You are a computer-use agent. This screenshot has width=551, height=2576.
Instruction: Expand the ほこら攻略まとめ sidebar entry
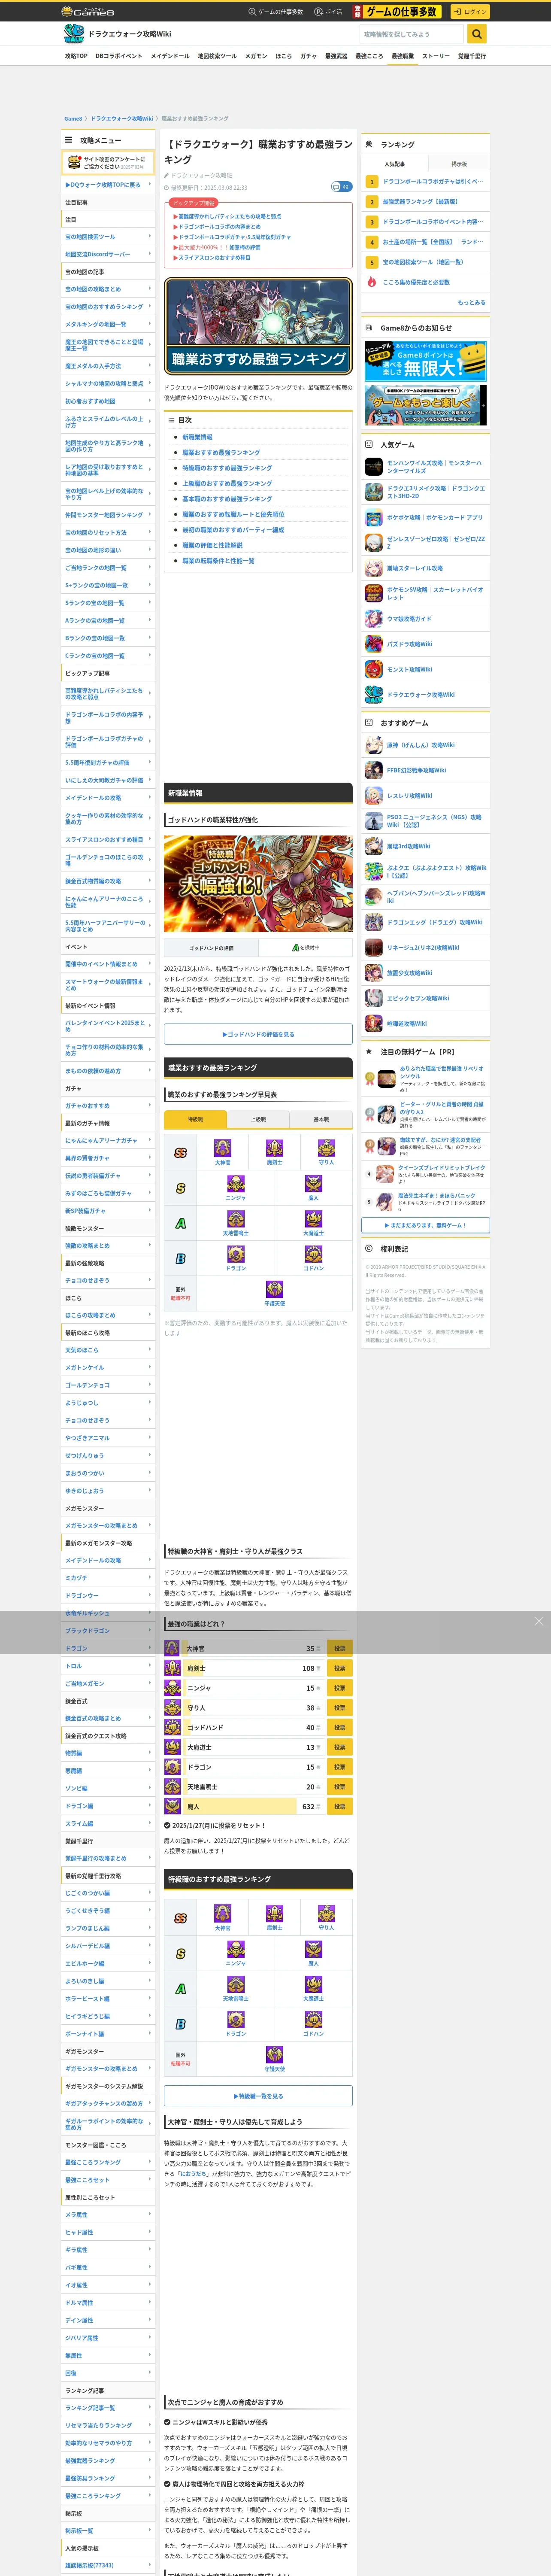click(108, 1315)
